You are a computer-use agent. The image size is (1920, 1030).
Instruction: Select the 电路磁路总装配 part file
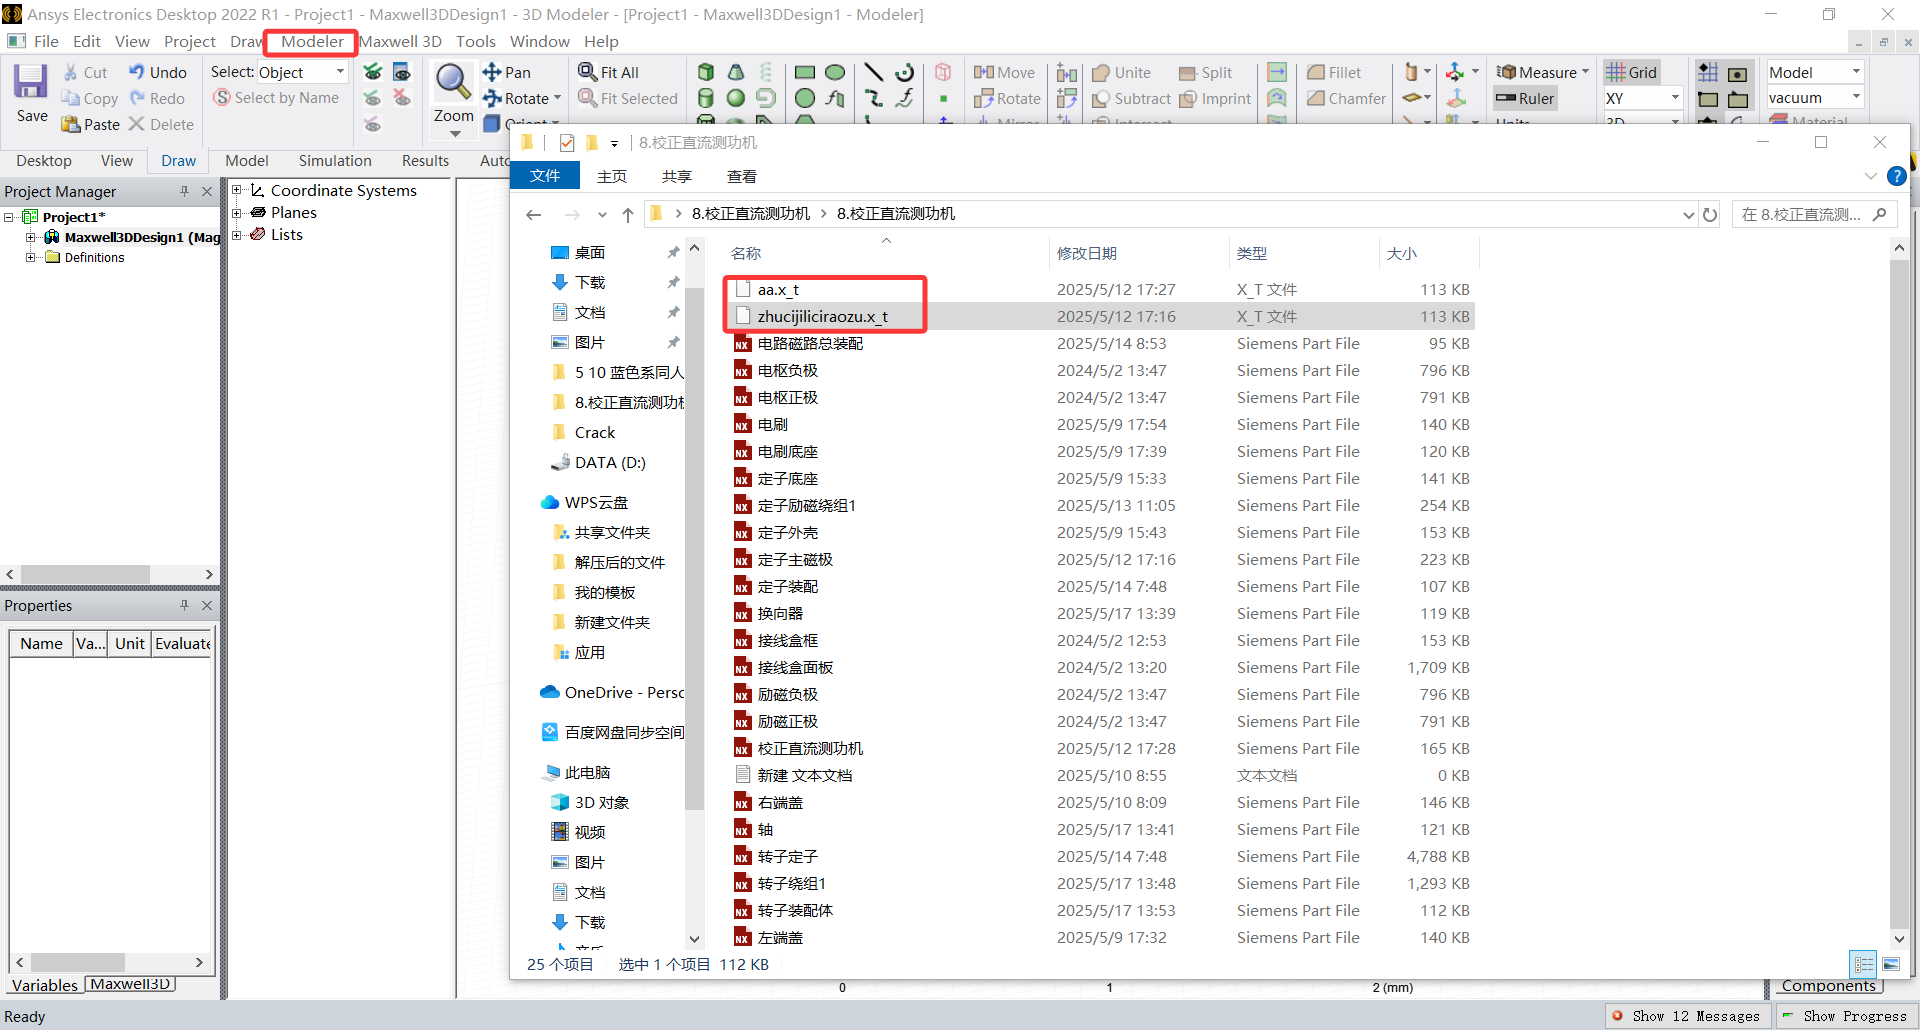pos(810,343)
